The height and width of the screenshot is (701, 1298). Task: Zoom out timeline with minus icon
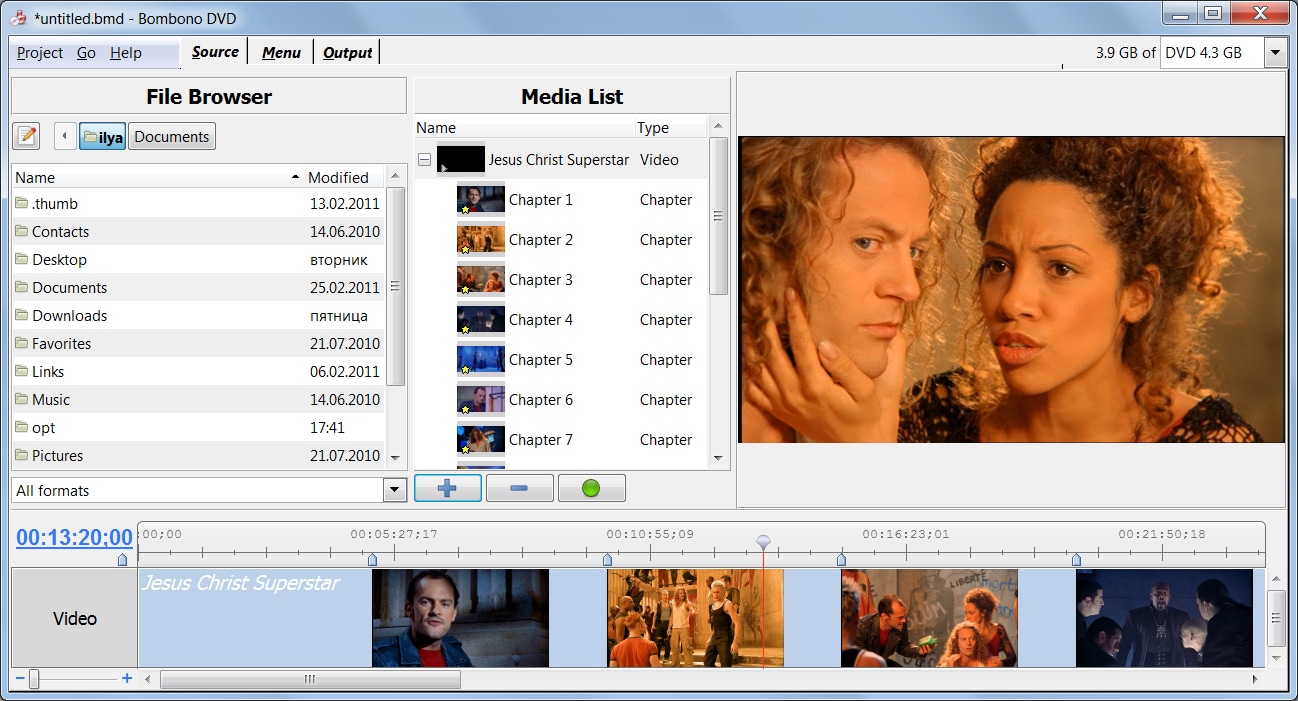(x=20, y=679)
